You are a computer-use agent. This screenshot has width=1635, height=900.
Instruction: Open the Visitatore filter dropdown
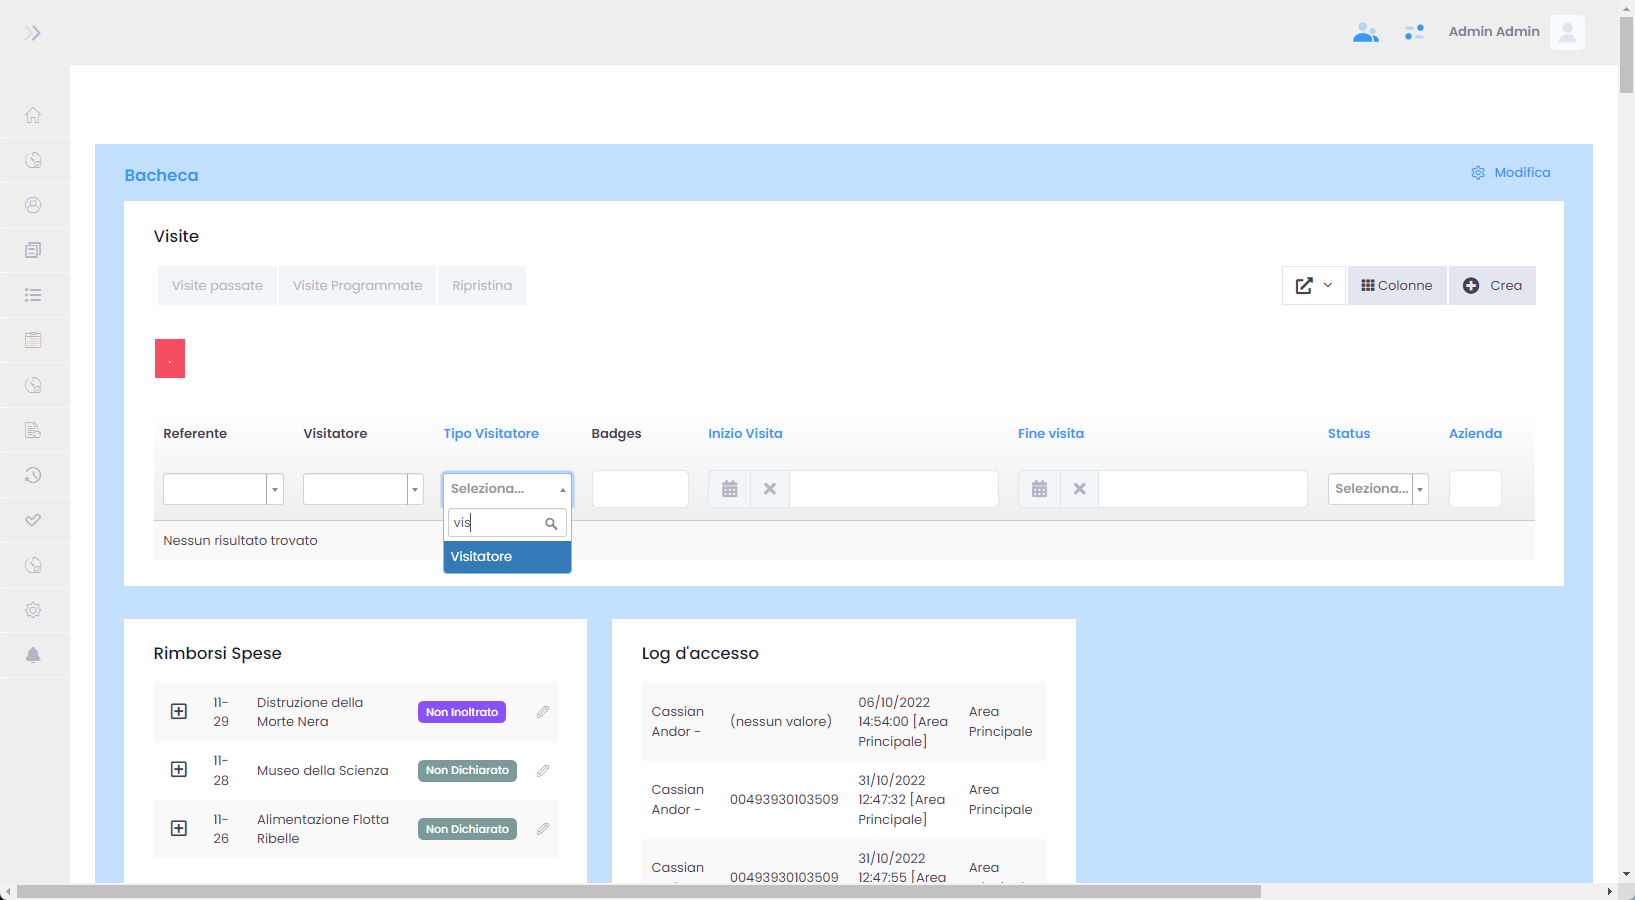364,489
